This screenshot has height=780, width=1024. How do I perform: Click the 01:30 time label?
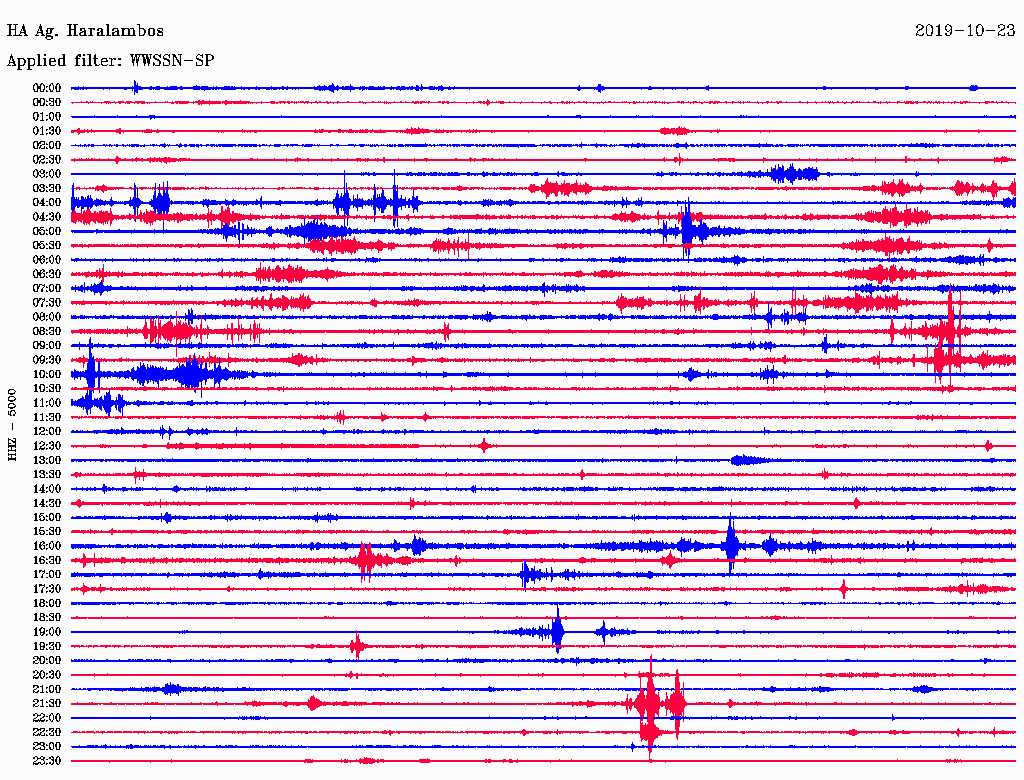coord(47,131)
